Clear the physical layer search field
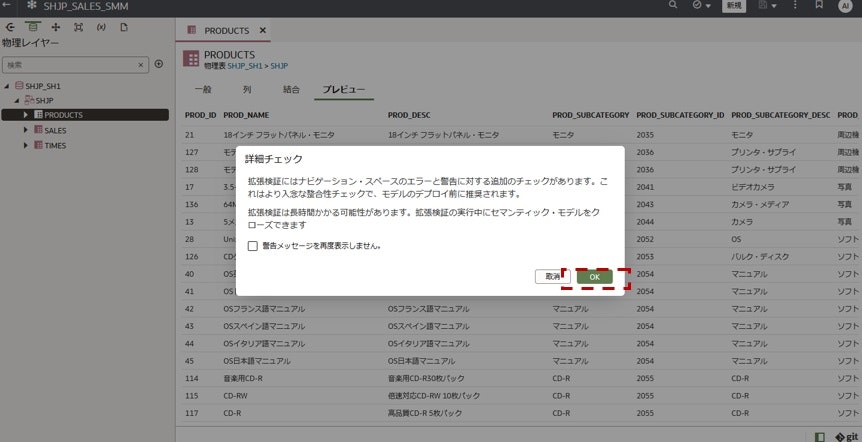862x442 pixels. pyautogui.click(x=141, y=65)
